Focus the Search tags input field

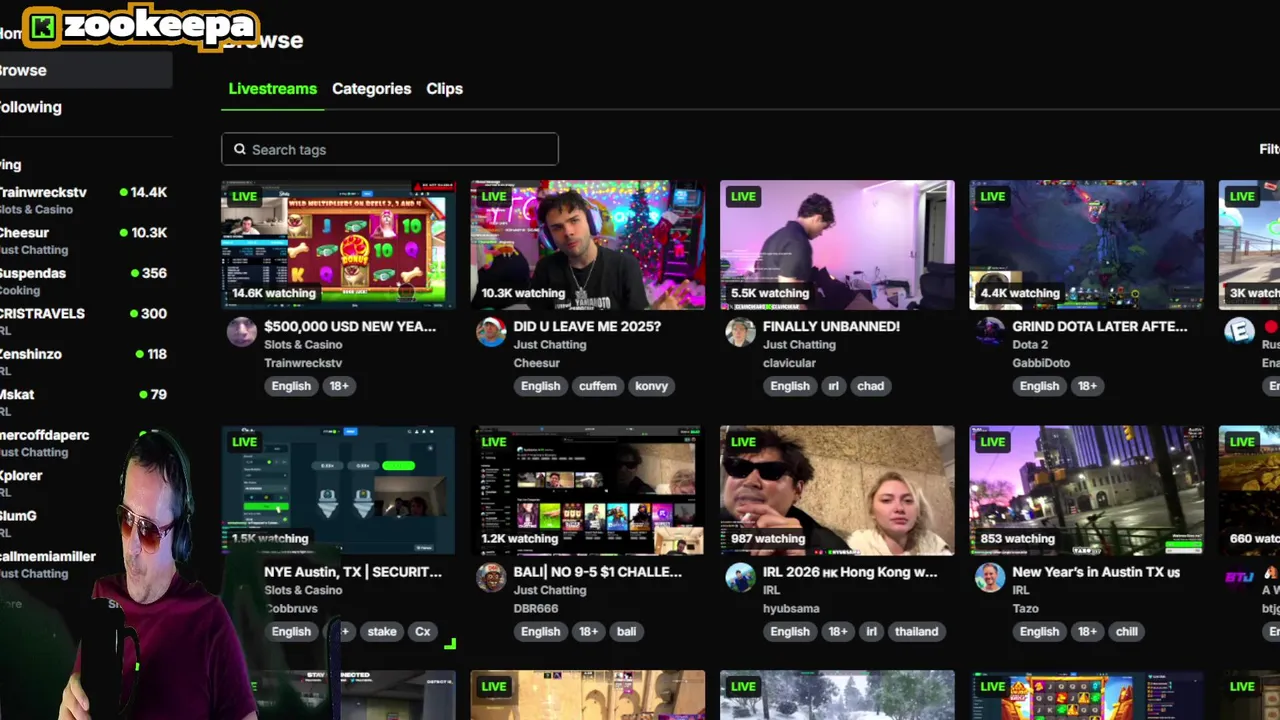tap(390, 149)
